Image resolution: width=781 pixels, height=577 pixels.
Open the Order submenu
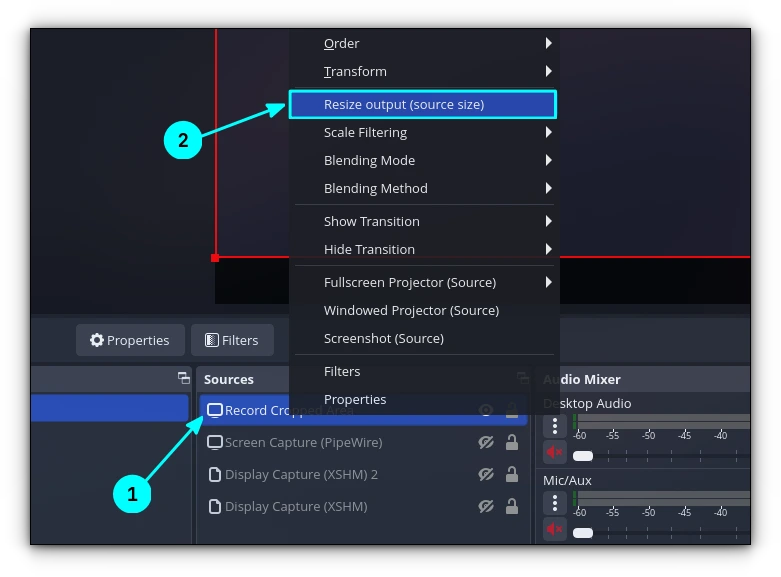click(x=424, y=43)
